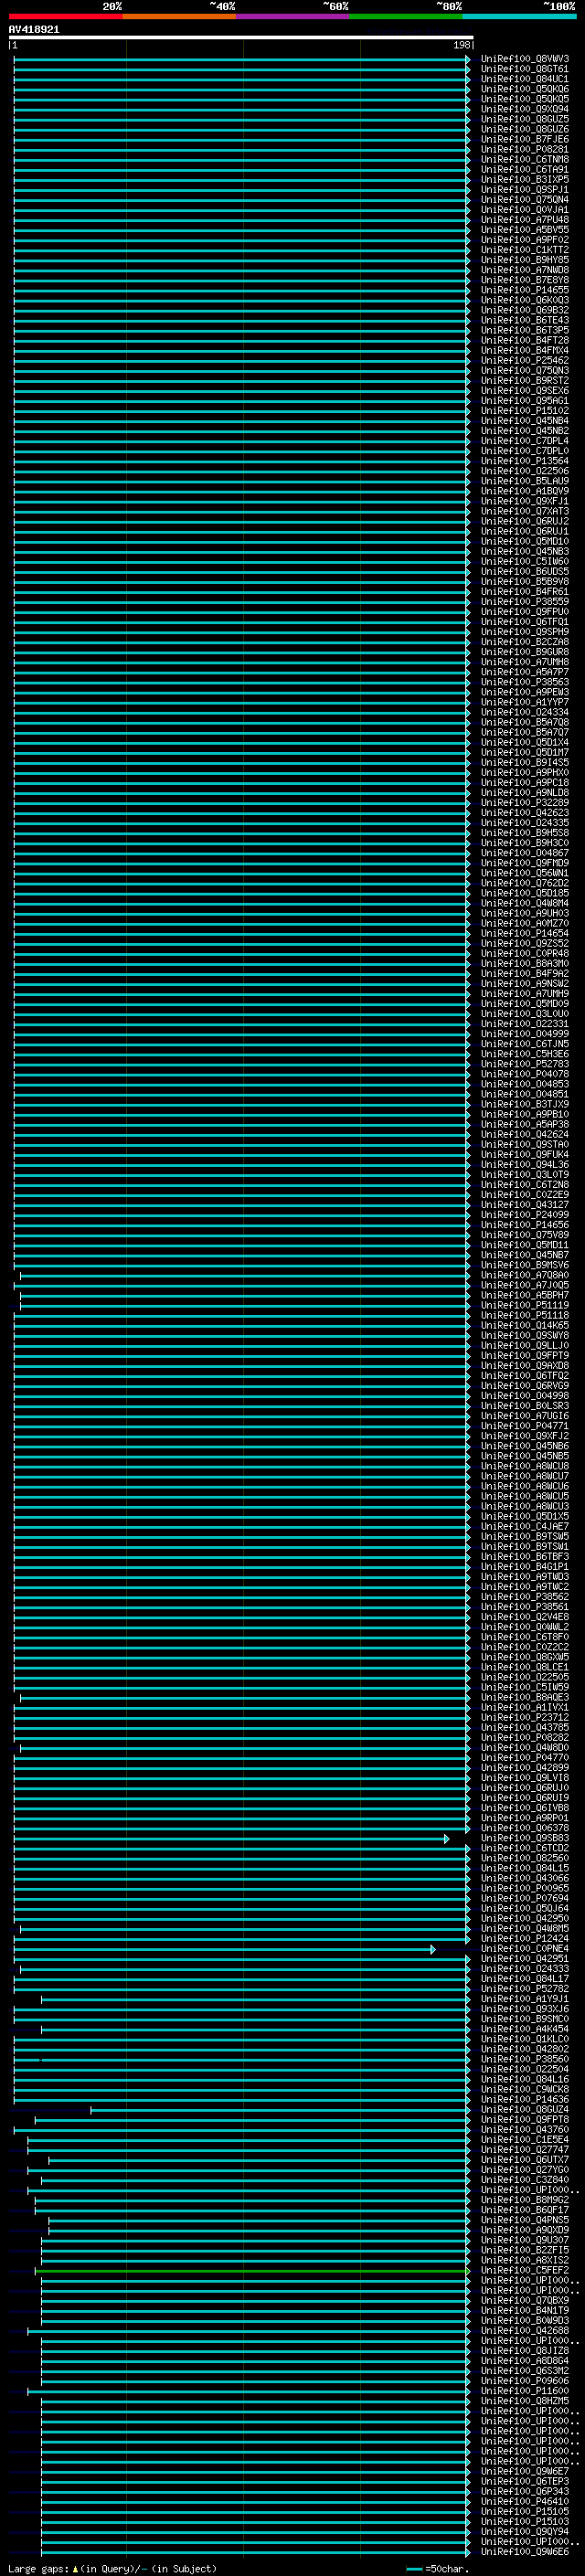Click the red 20% identity legend bar
This screenshot has height=2576, width=585.
[x=65, y=16]
